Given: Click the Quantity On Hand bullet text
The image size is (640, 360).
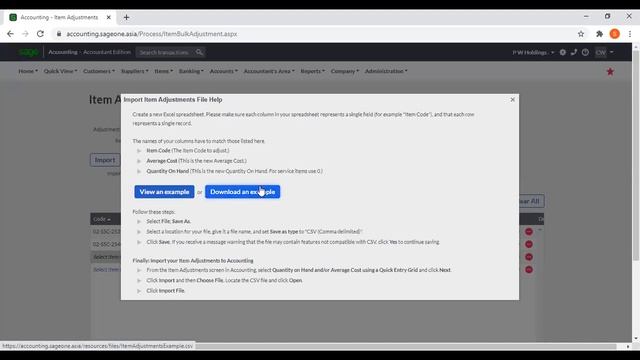Looking at the screenshot, I should [234, 171].
